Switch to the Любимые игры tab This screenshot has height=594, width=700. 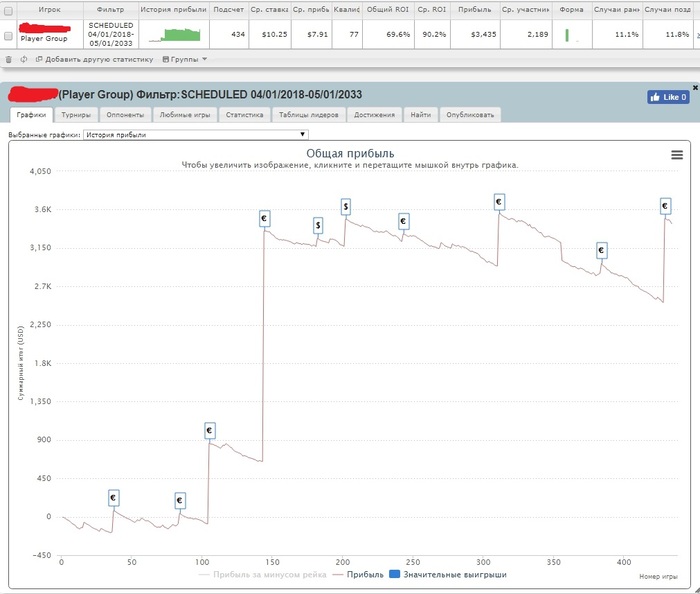pyautogui.click(x=185, y=115)
